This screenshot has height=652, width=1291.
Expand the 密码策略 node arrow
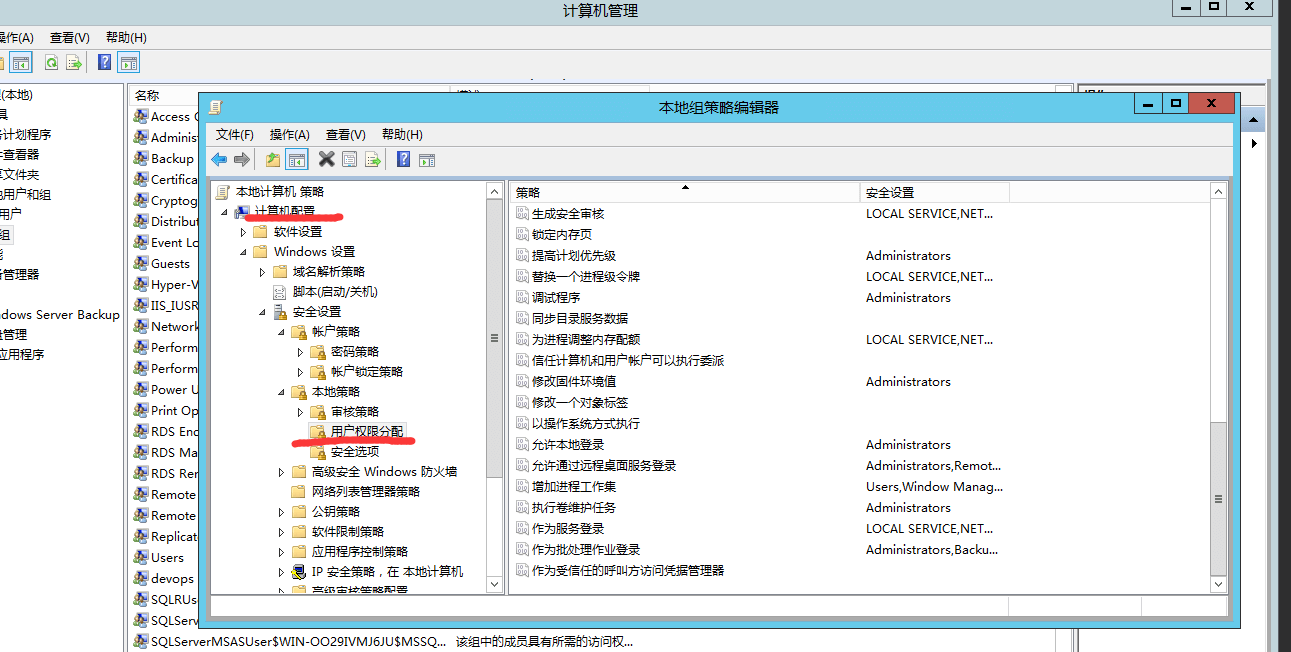click(300, 352)
